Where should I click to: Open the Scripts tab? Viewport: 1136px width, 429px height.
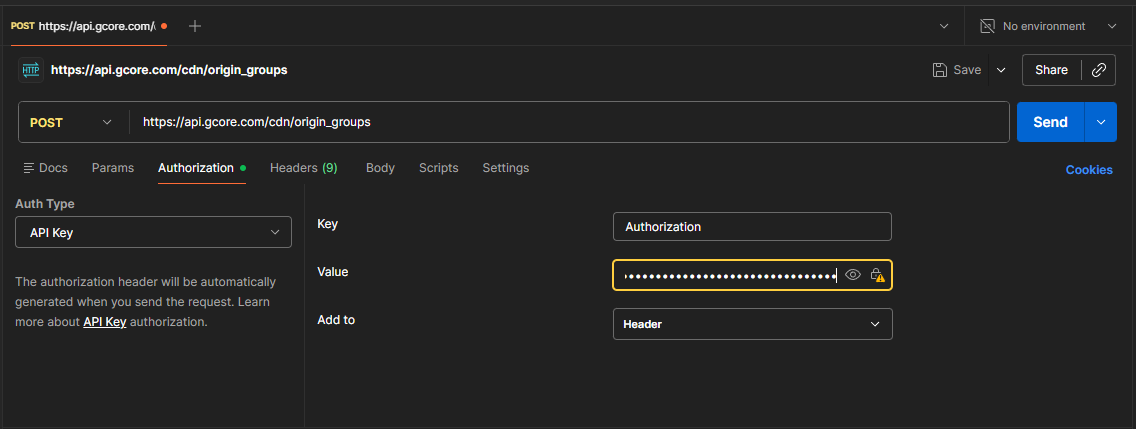pos(438,167)
